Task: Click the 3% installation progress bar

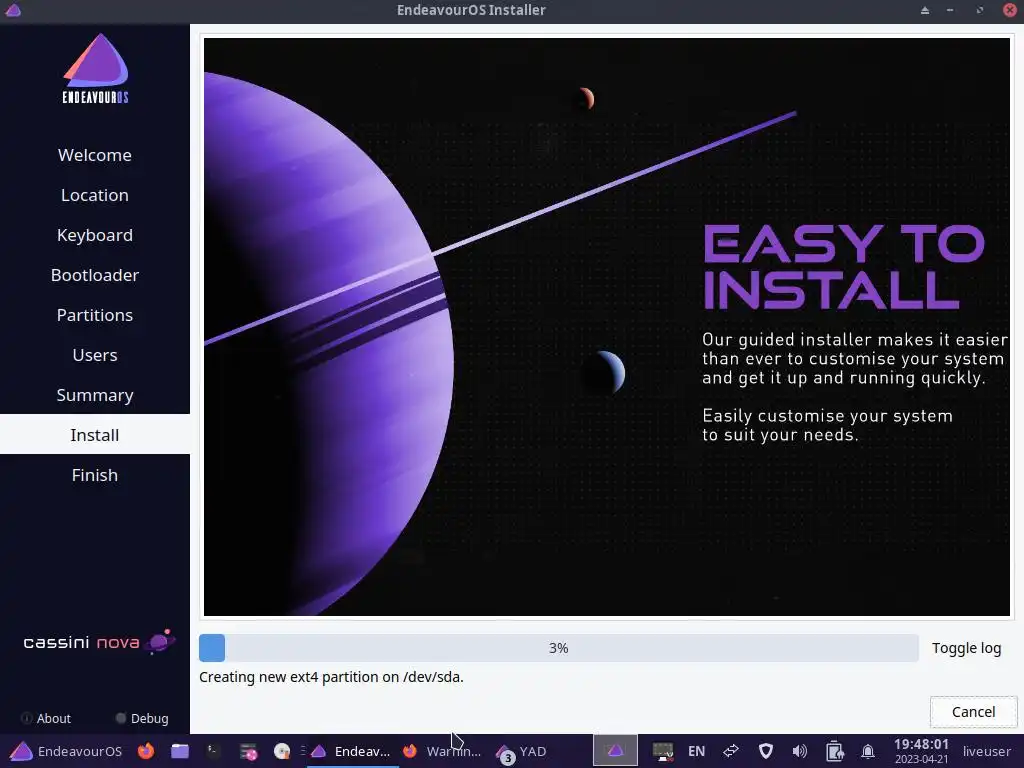Action: [x=558, y=648]
